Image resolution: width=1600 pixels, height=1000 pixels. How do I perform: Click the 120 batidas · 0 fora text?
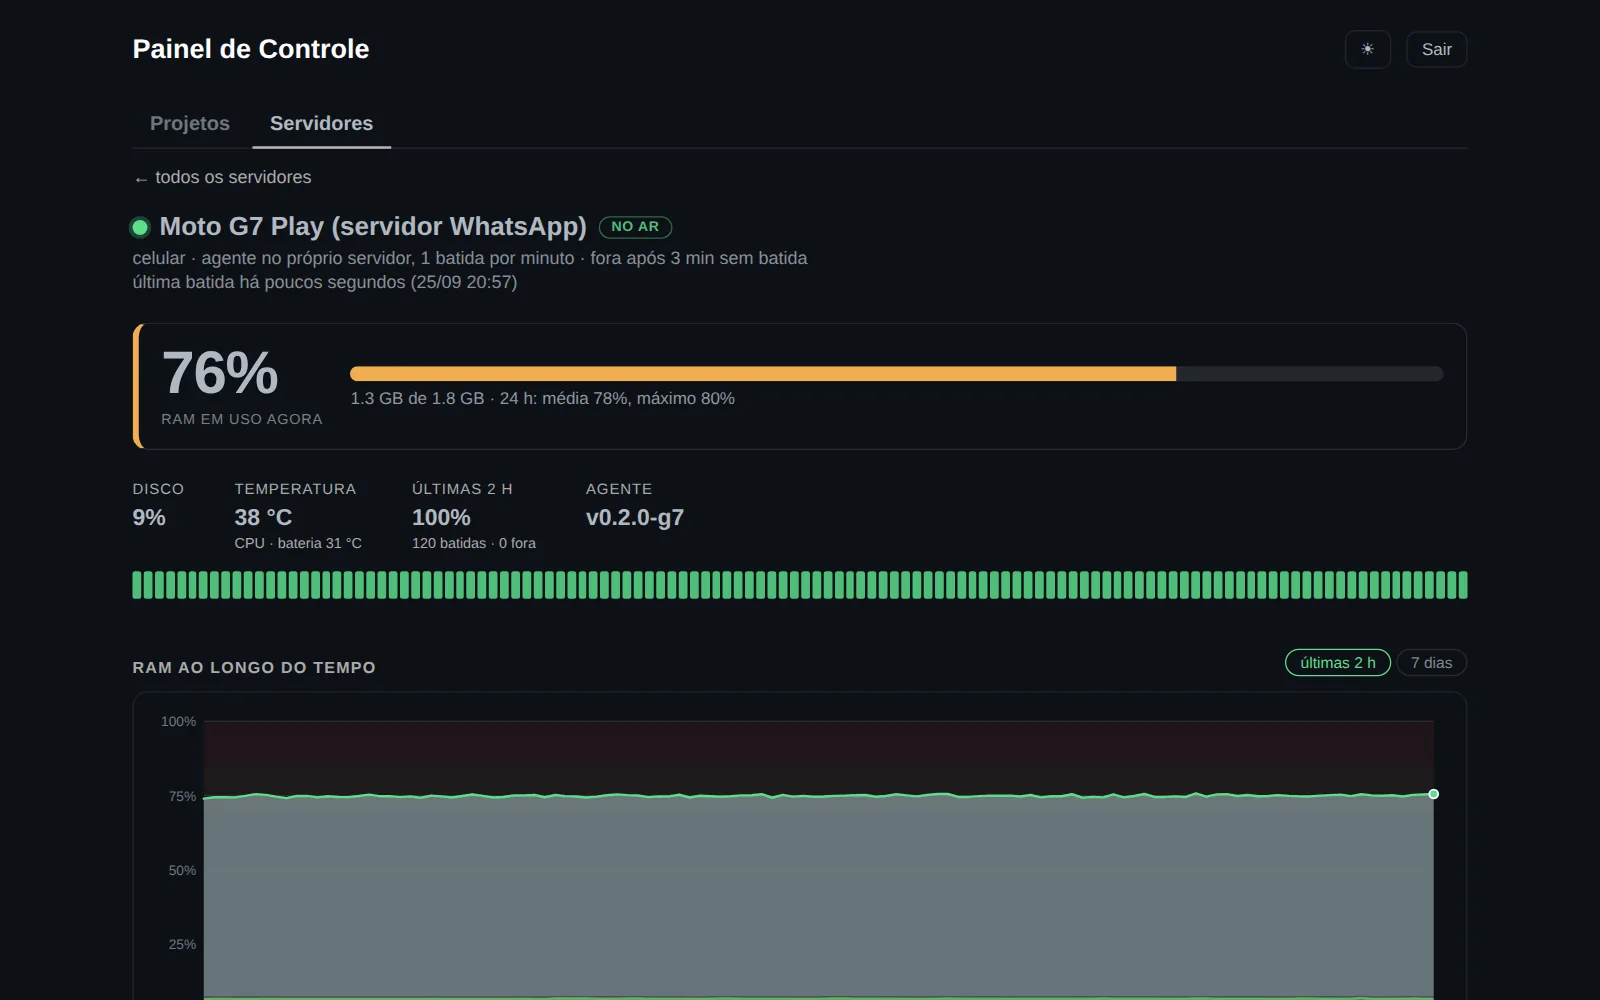pos(474,543)
